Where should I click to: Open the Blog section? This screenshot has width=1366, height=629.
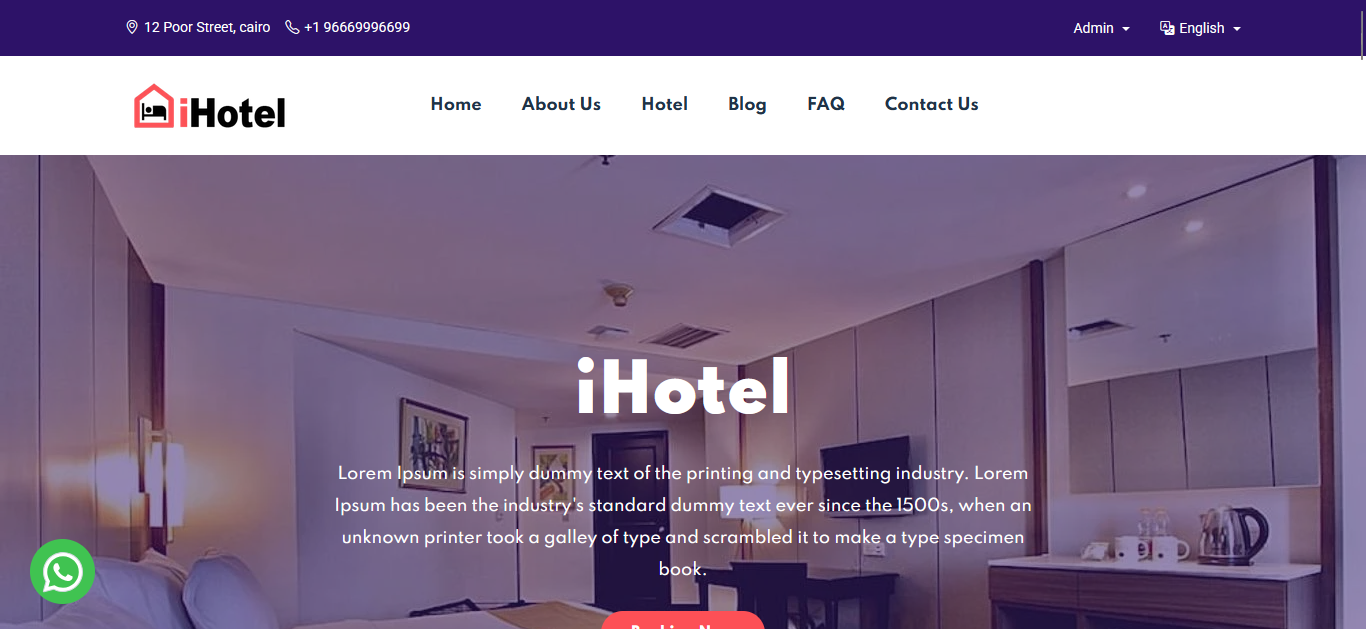click(x=747, y=104)
